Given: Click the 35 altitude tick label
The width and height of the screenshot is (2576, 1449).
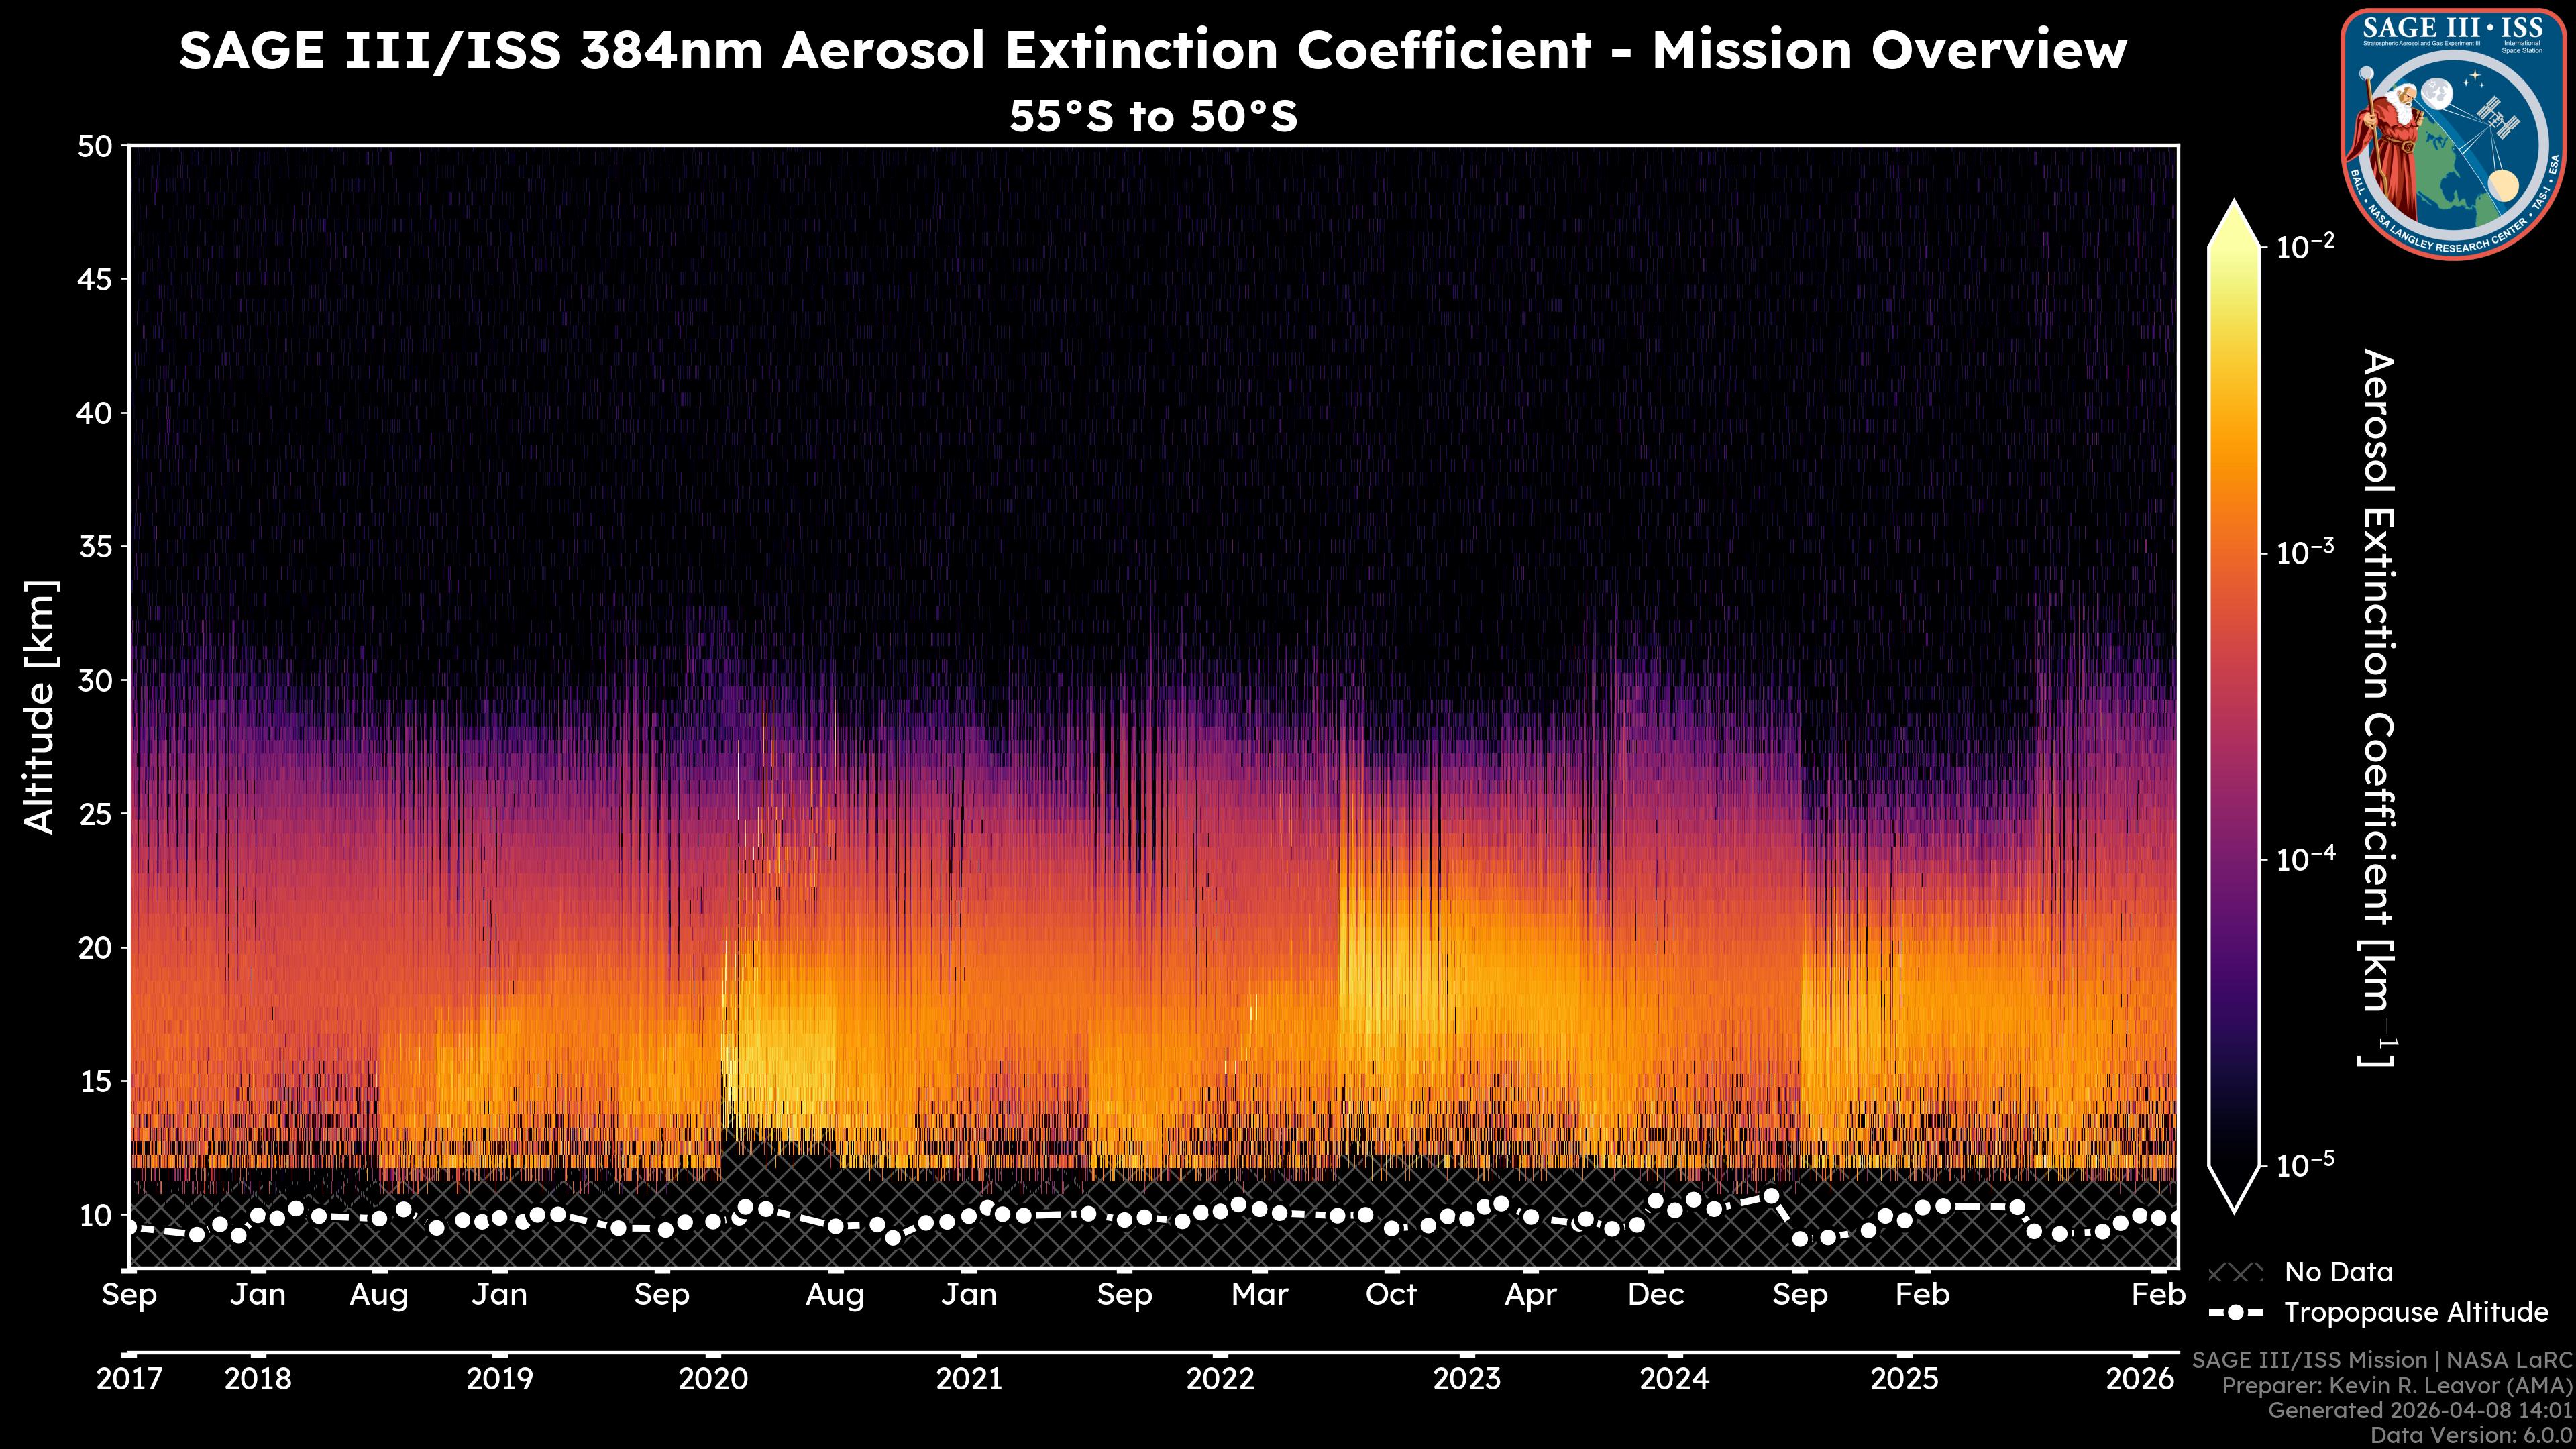Looking at the screenshot, I should point(95,547).
